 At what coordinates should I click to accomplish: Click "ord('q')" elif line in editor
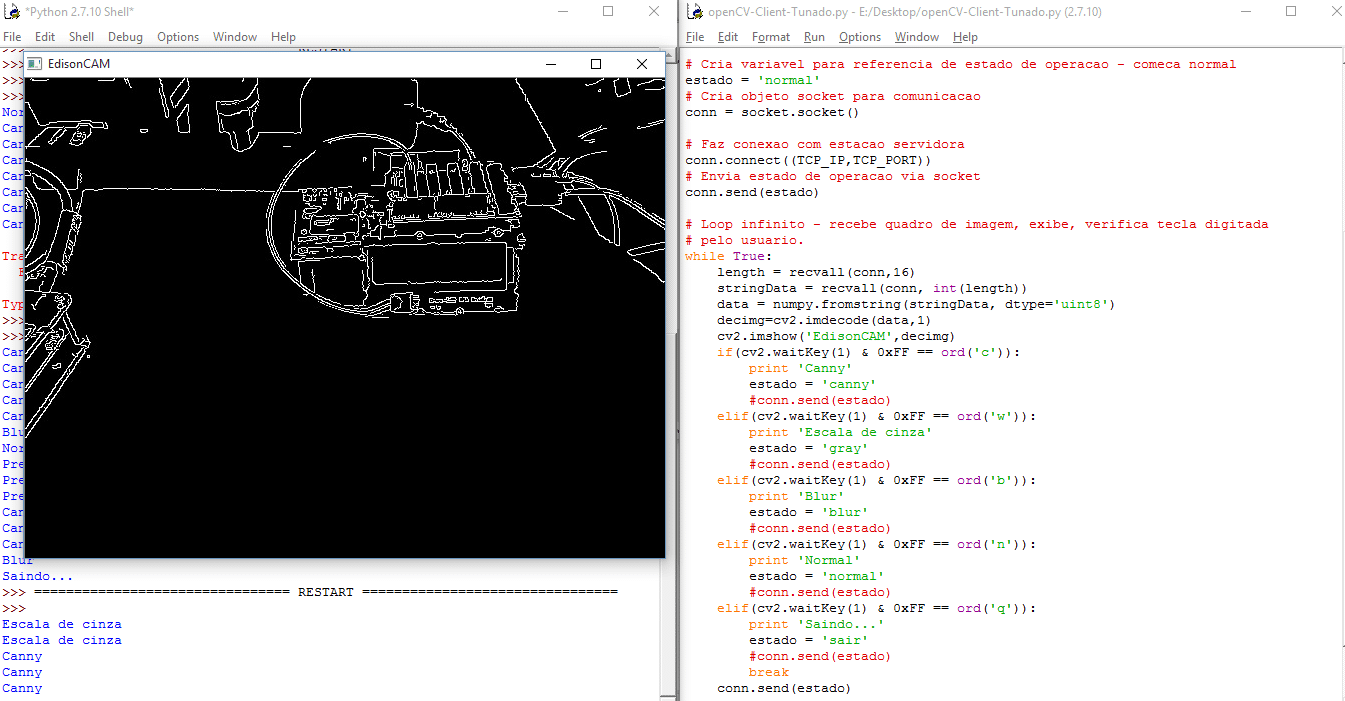tap(876, 608)
